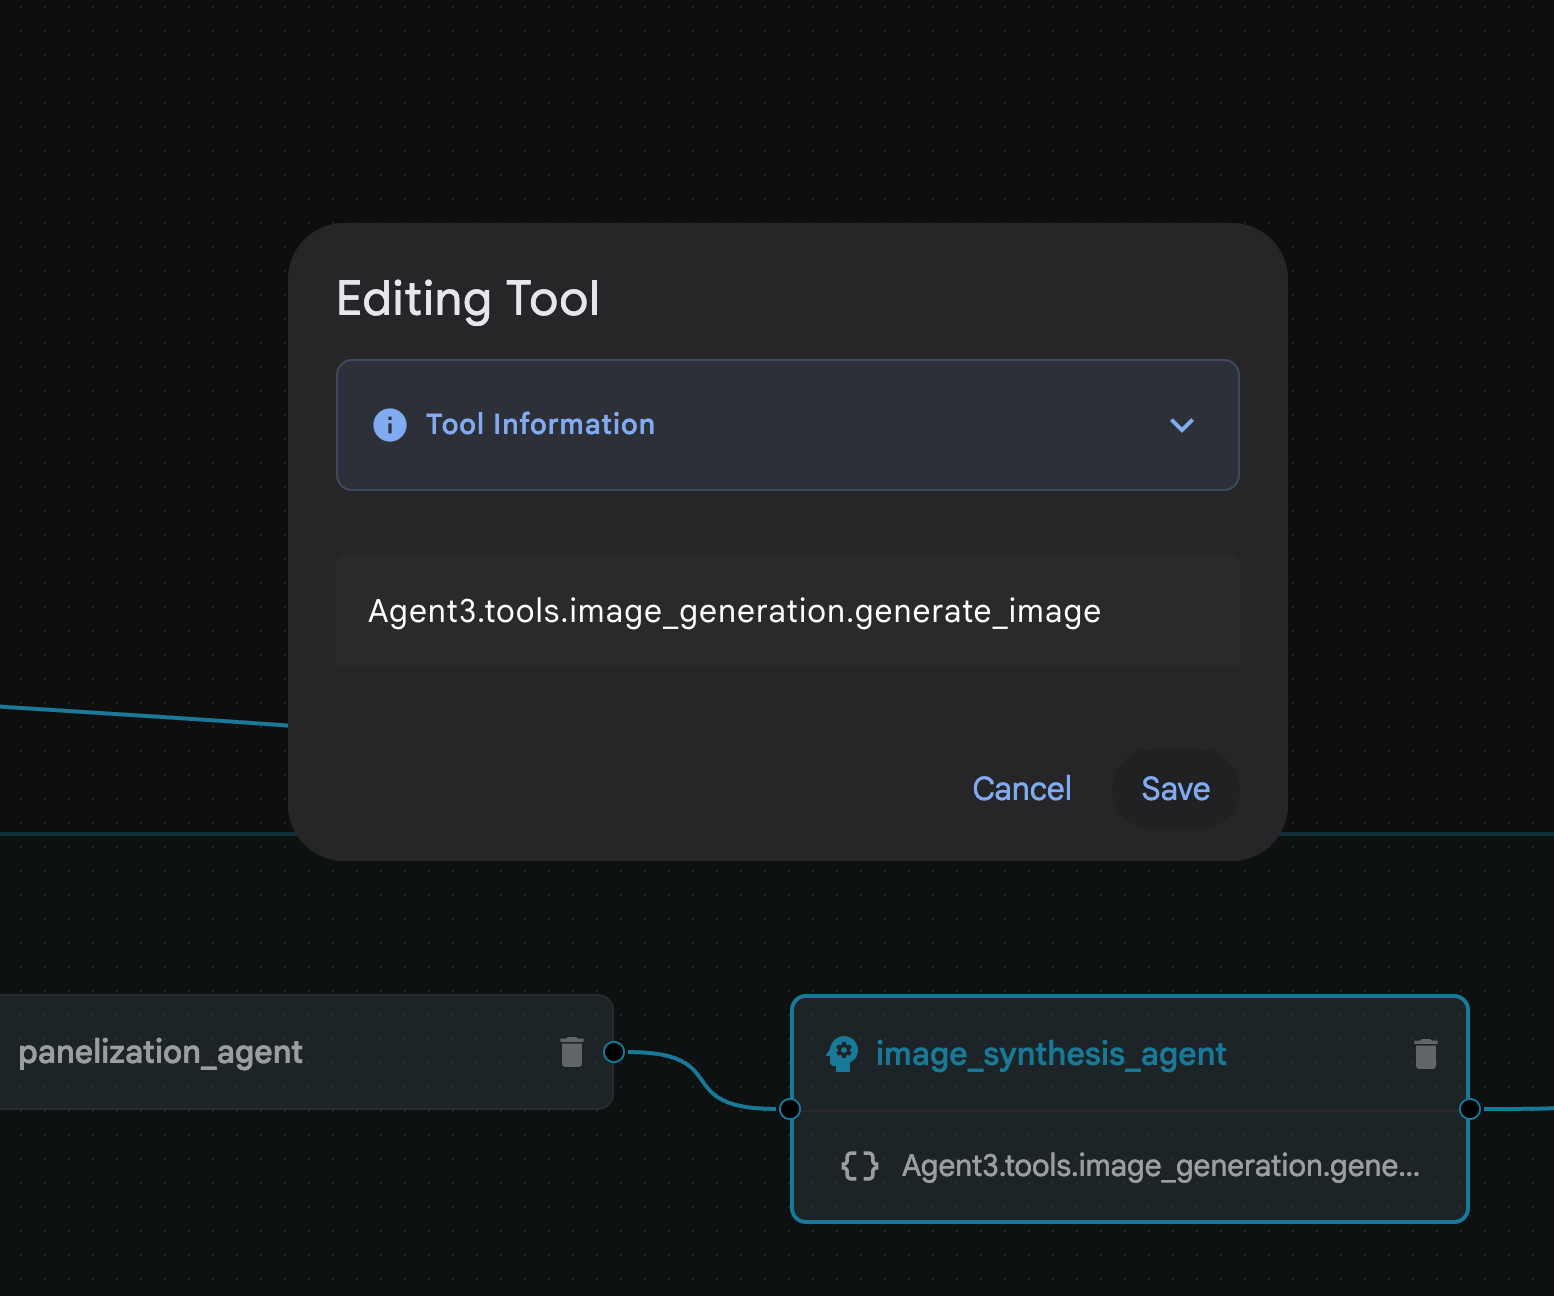Click the output port on image_synthesis_agent
The image size is (1554, 1296).
coord(1469,1108)
